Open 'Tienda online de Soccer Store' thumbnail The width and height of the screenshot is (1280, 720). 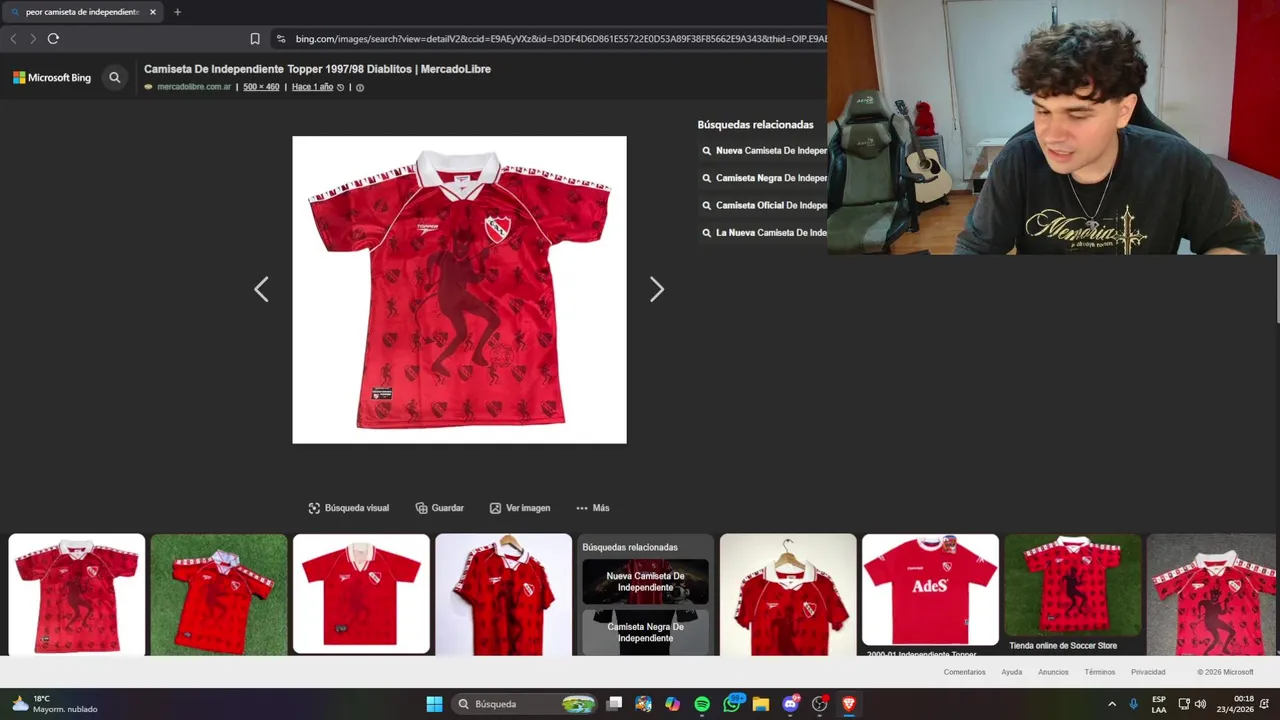pos(1072,594)
